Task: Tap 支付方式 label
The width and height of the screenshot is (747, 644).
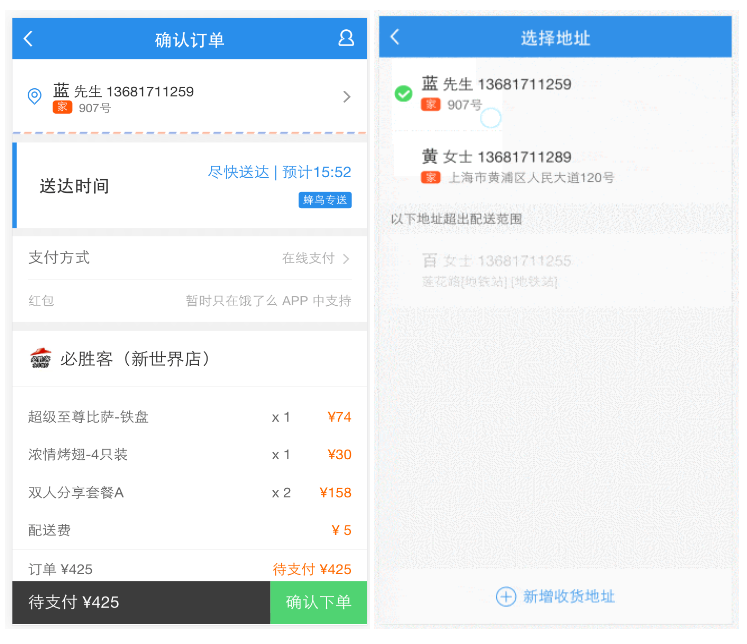Action: tap(59, 258)
